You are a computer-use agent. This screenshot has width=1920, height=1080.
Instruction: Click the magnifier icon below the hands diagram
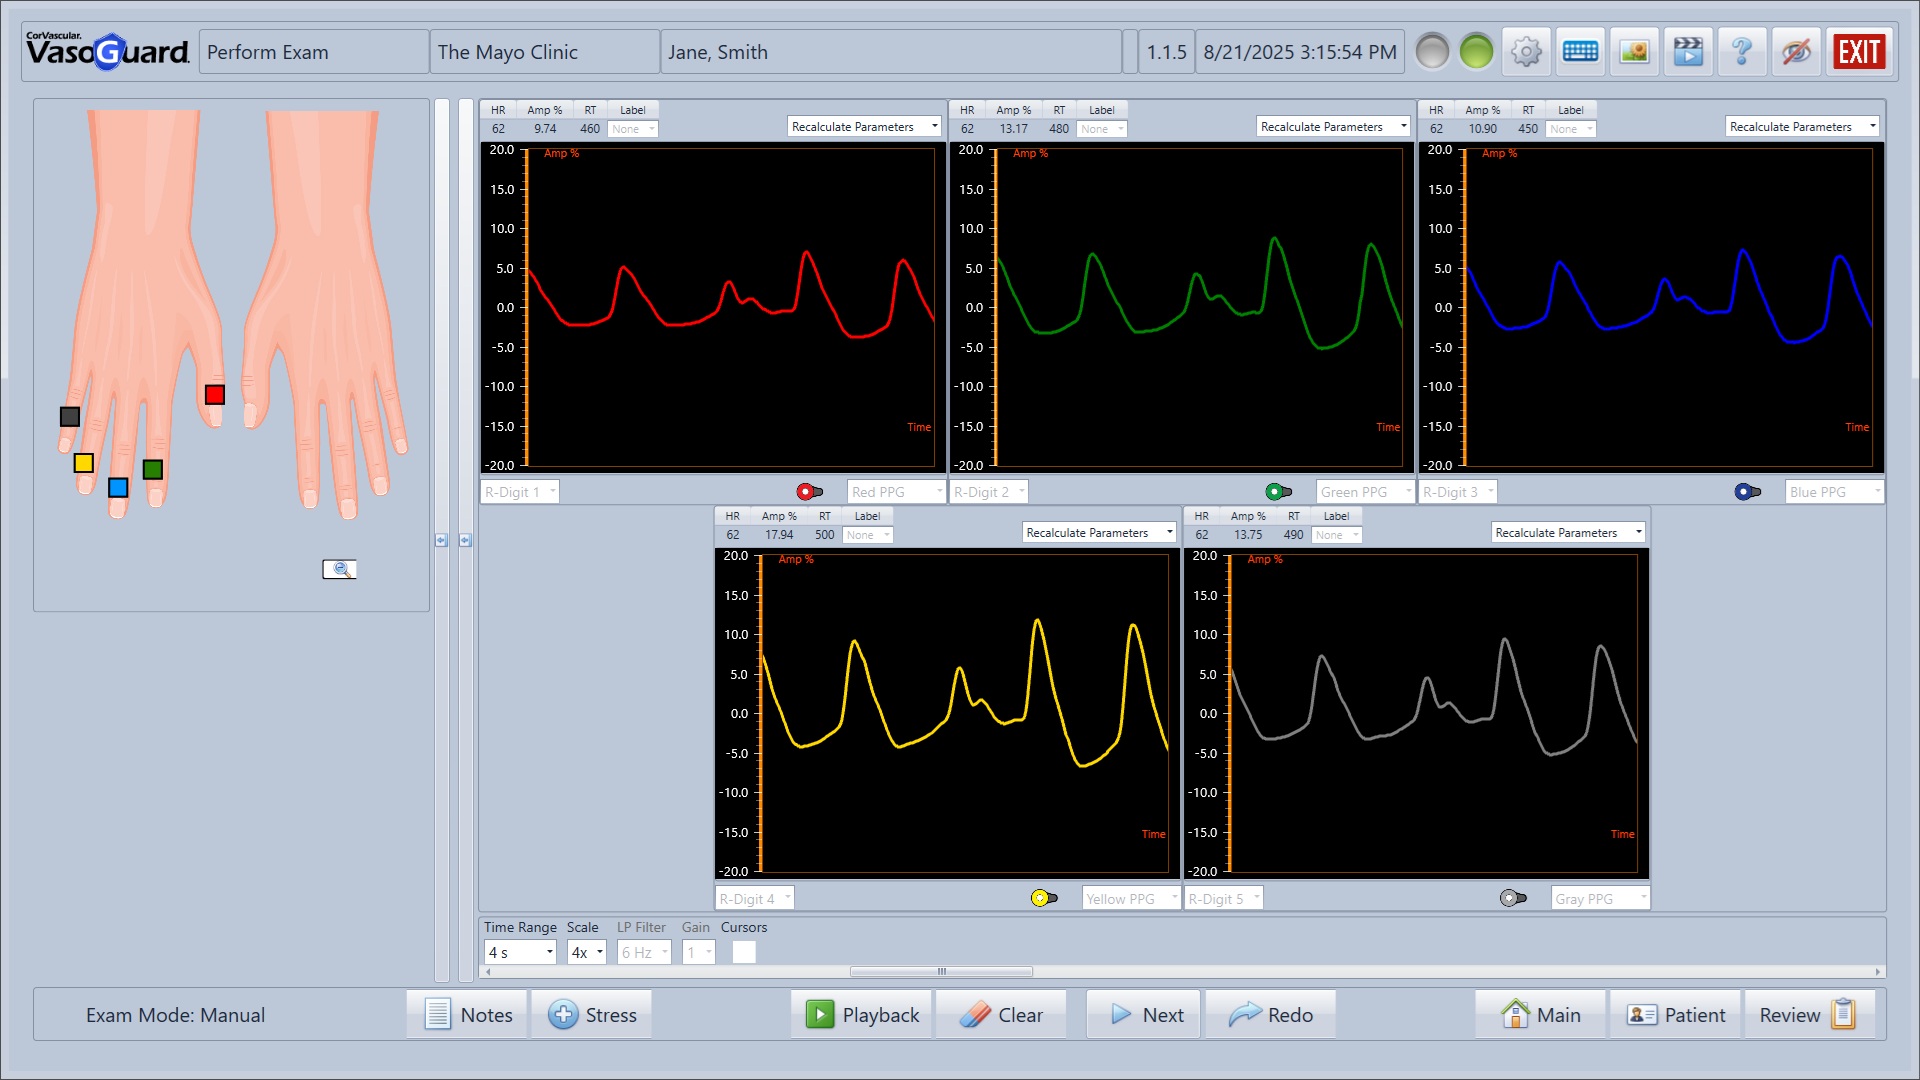tap(340, 569)
